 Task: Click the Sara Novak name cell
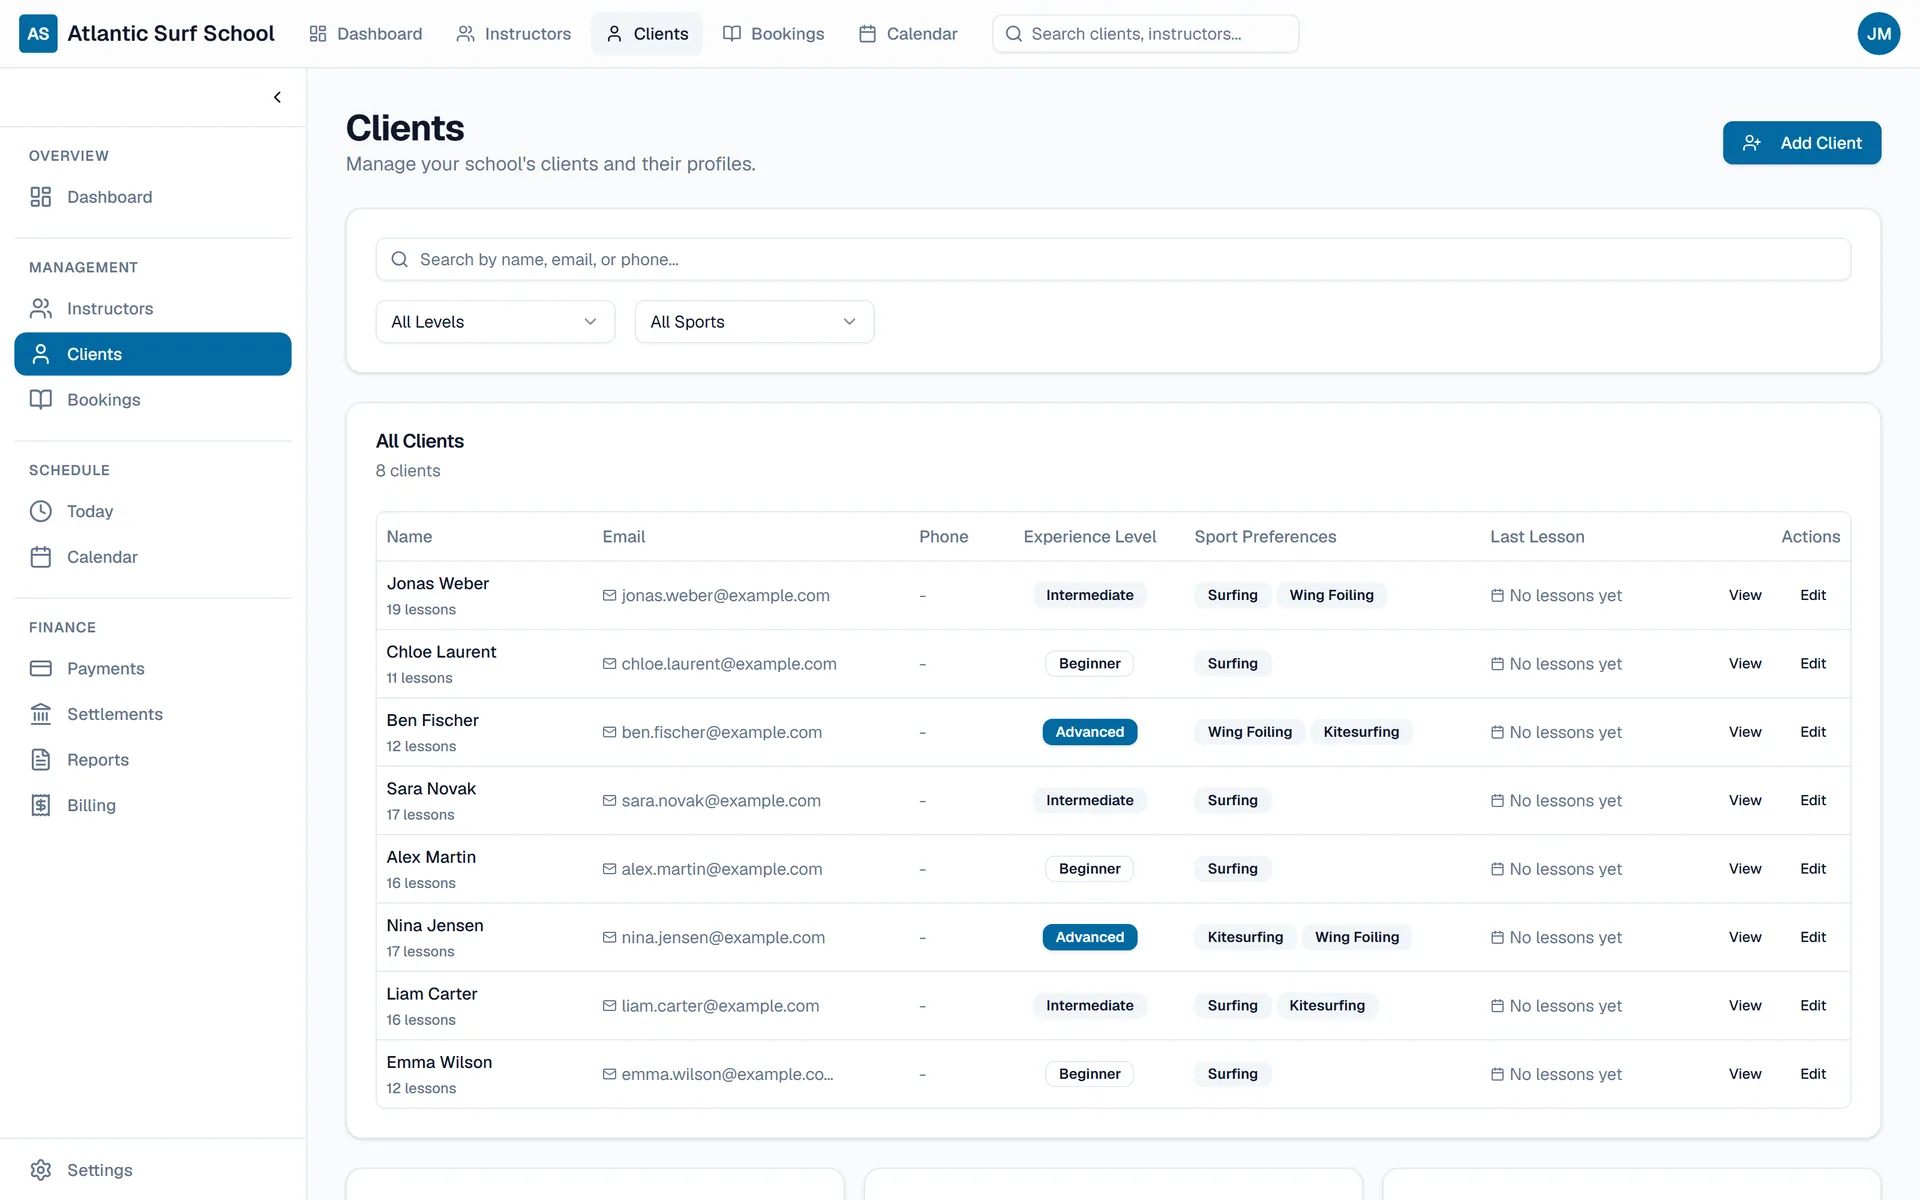(431, 789)
